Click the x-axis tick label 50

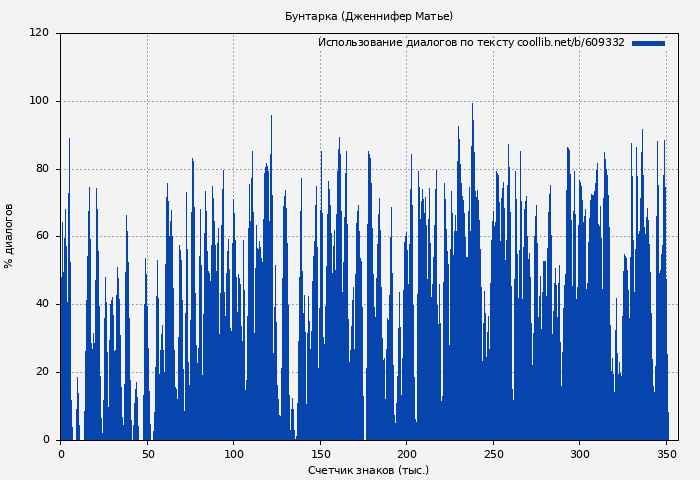tap(147, 454)
